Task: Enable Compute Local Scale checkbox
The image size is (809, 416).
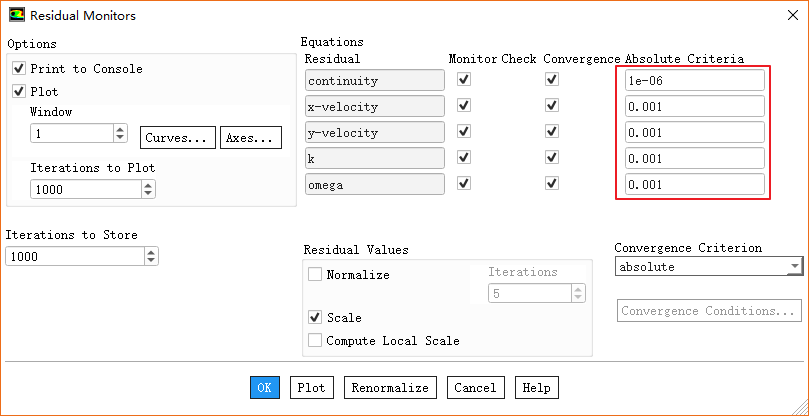Action: pyautogui.click(x=316, y=341)
